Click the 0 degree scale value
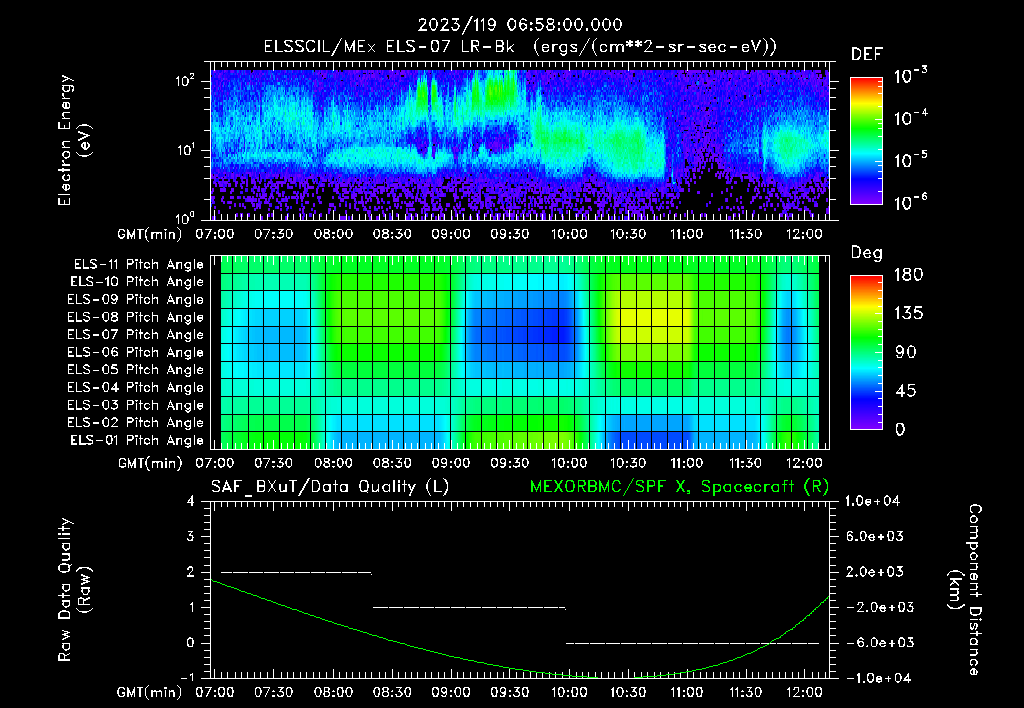 pos(901,429)
